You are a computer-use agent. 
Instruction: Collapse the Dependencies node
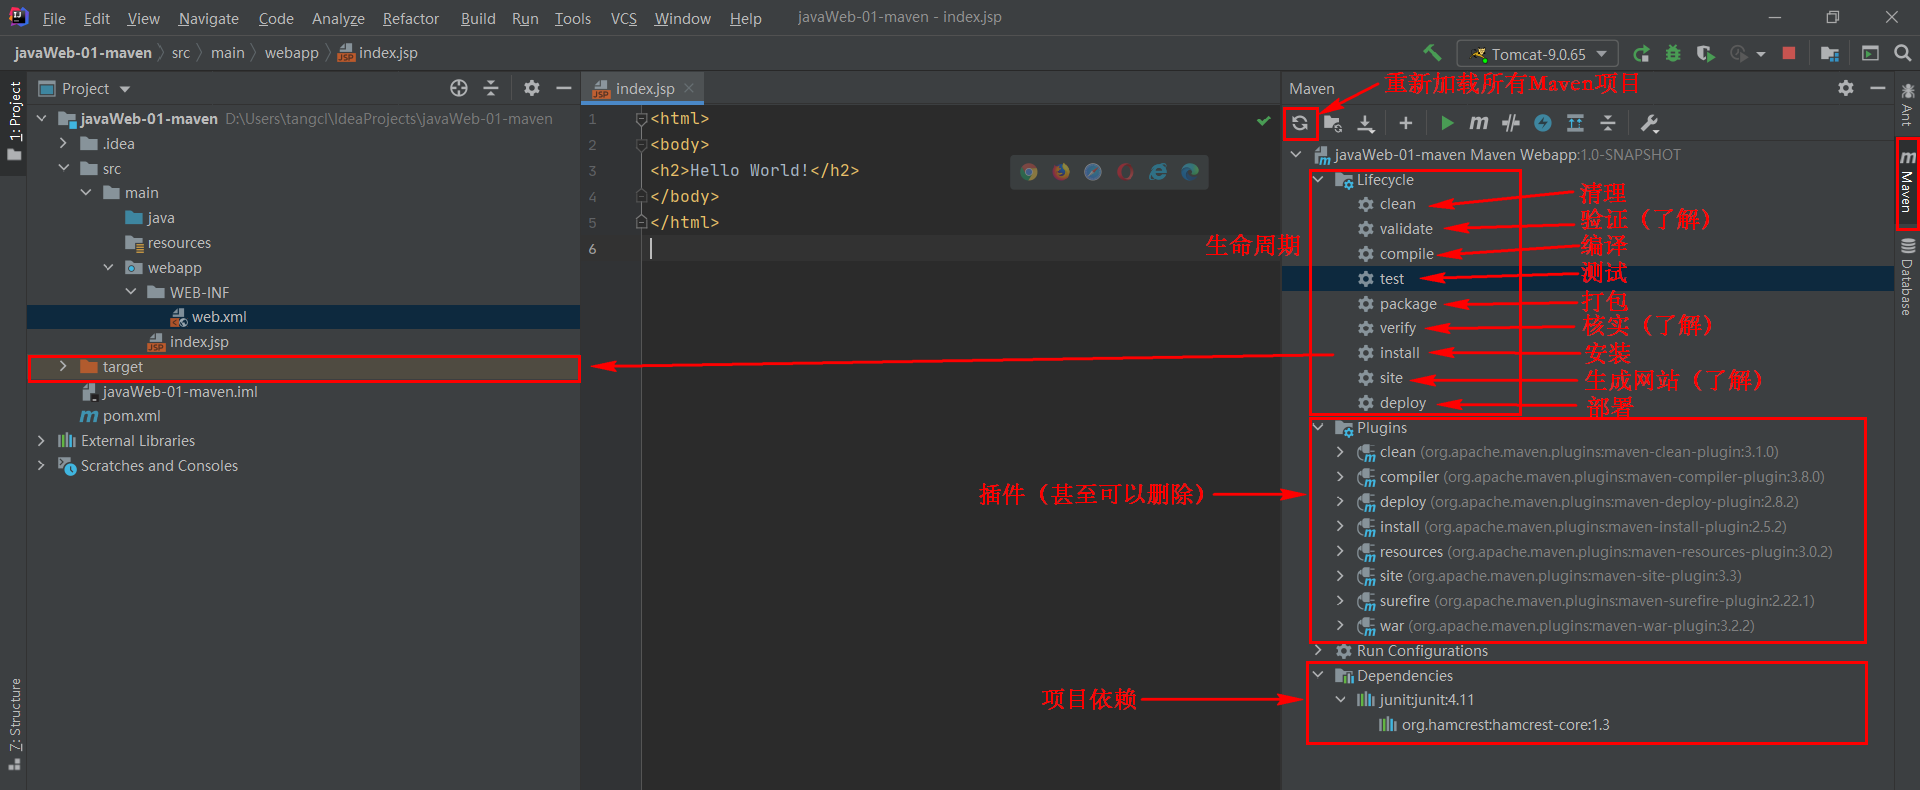click(1318, 676)
